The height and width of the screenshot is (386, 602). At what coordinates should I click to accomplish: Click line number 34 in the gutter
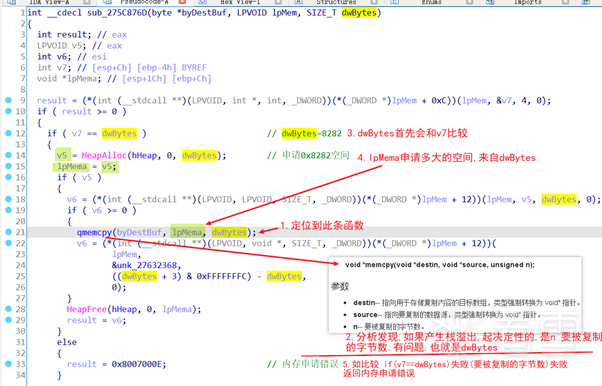20,374
